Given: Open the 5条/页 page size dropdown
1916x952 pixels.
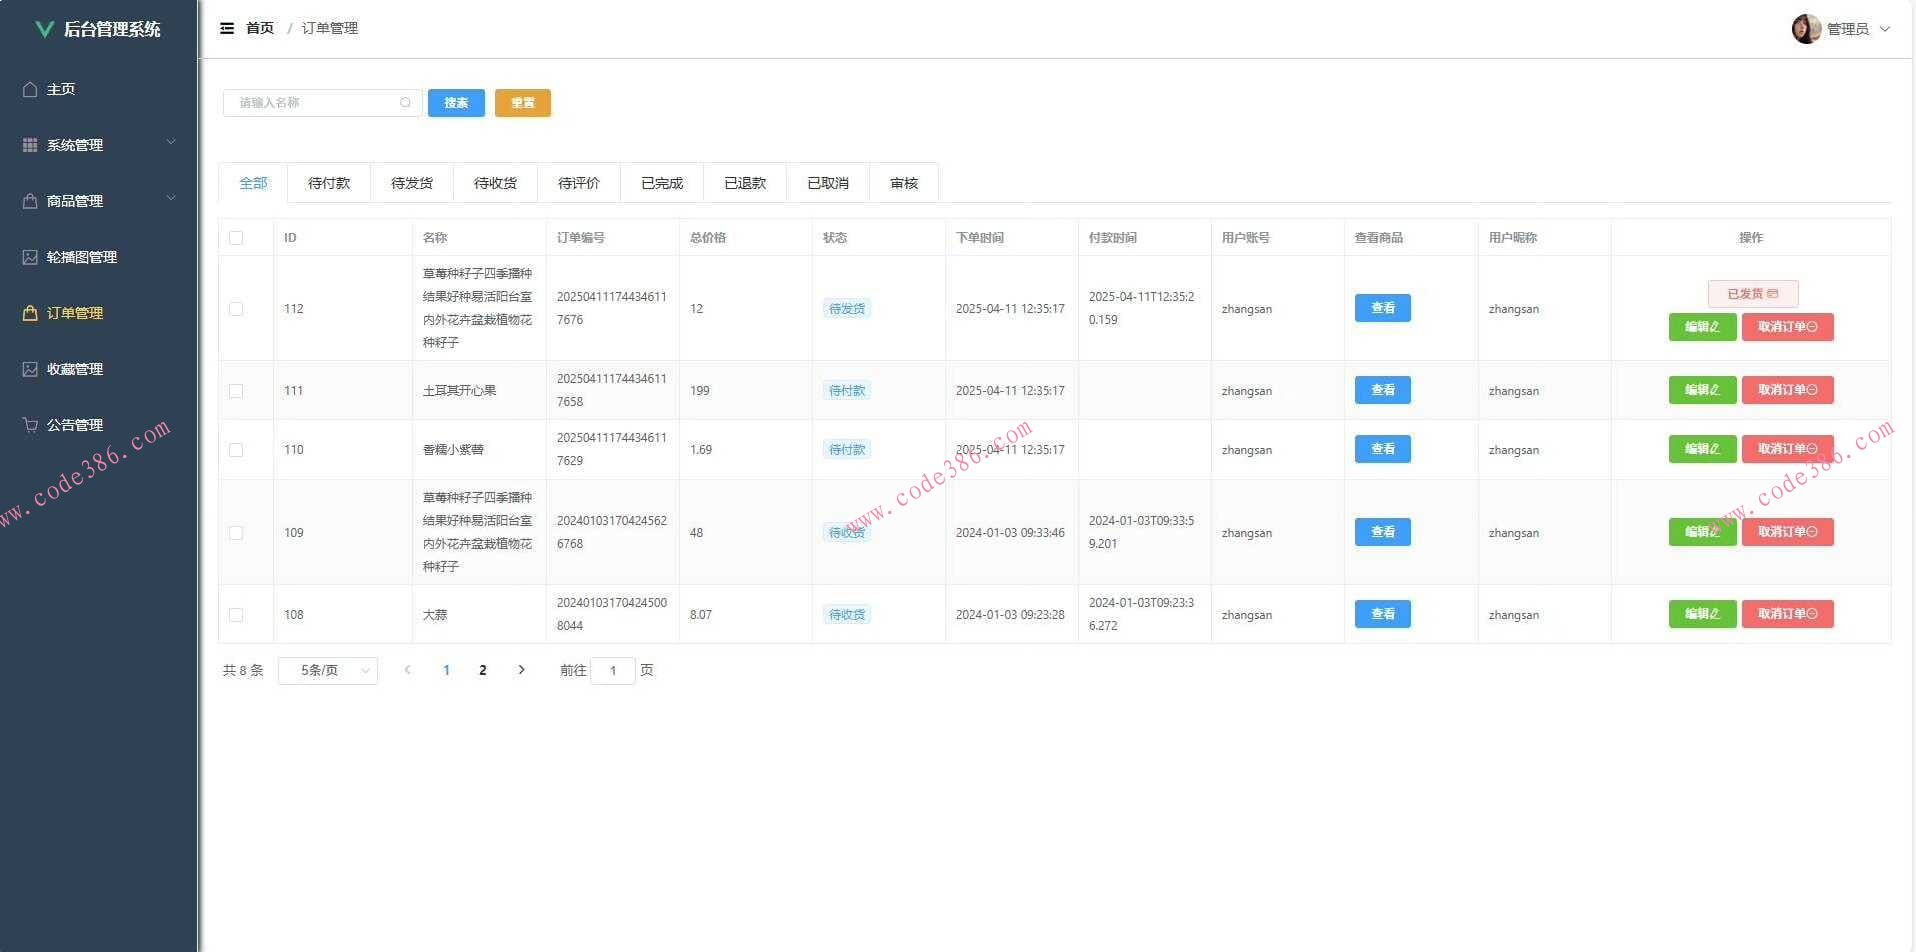Looking at the screenshot, I should [x=328, y=670].
